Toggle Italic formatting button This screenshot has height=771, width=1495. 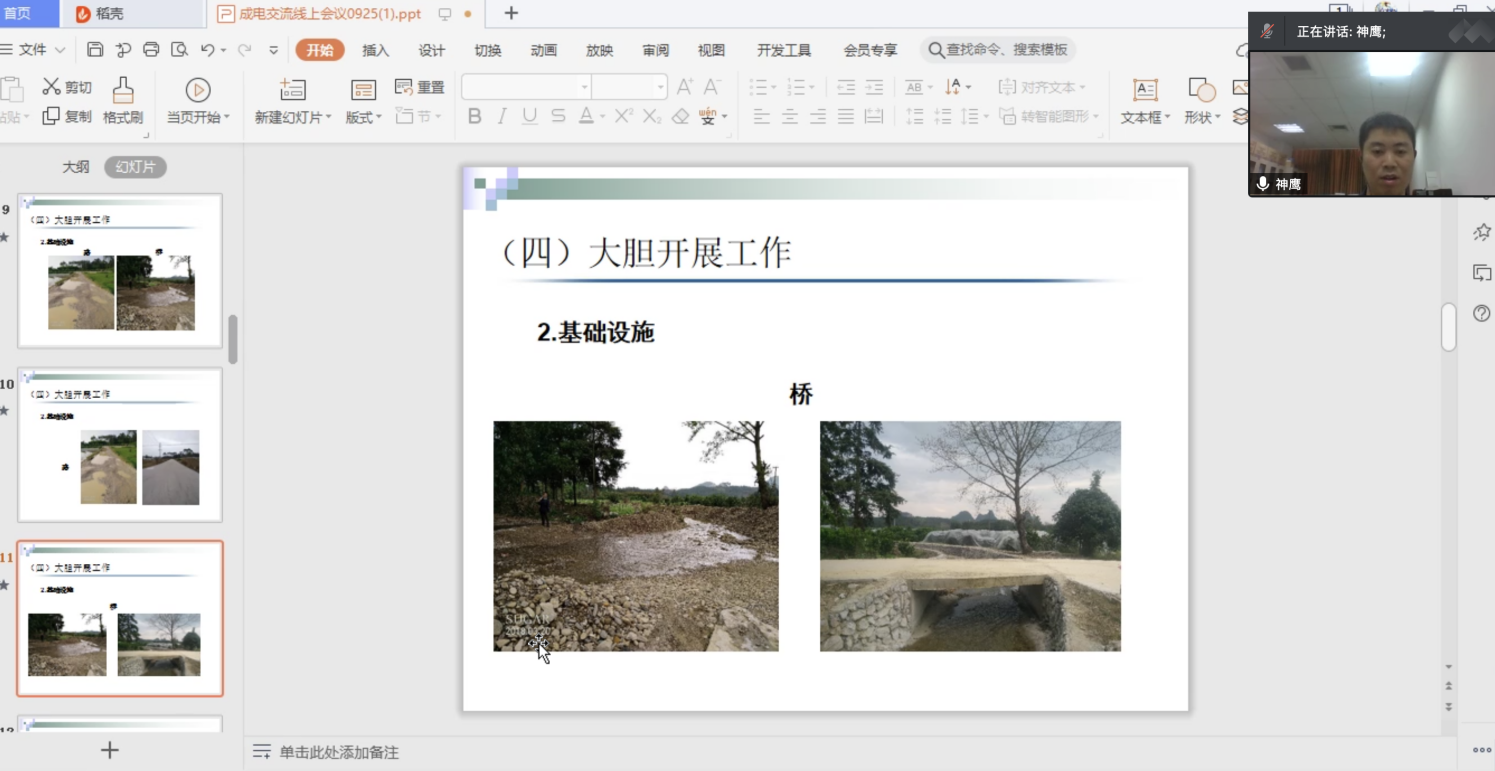point(502,117)
